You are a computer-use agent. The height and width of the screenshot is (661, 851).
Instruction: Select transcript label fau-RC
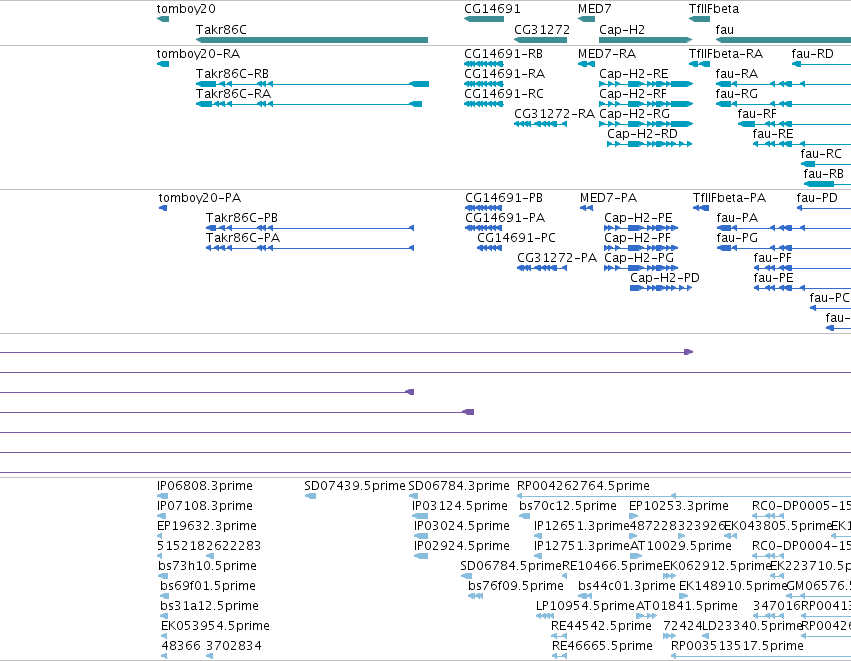pos(821,154)
